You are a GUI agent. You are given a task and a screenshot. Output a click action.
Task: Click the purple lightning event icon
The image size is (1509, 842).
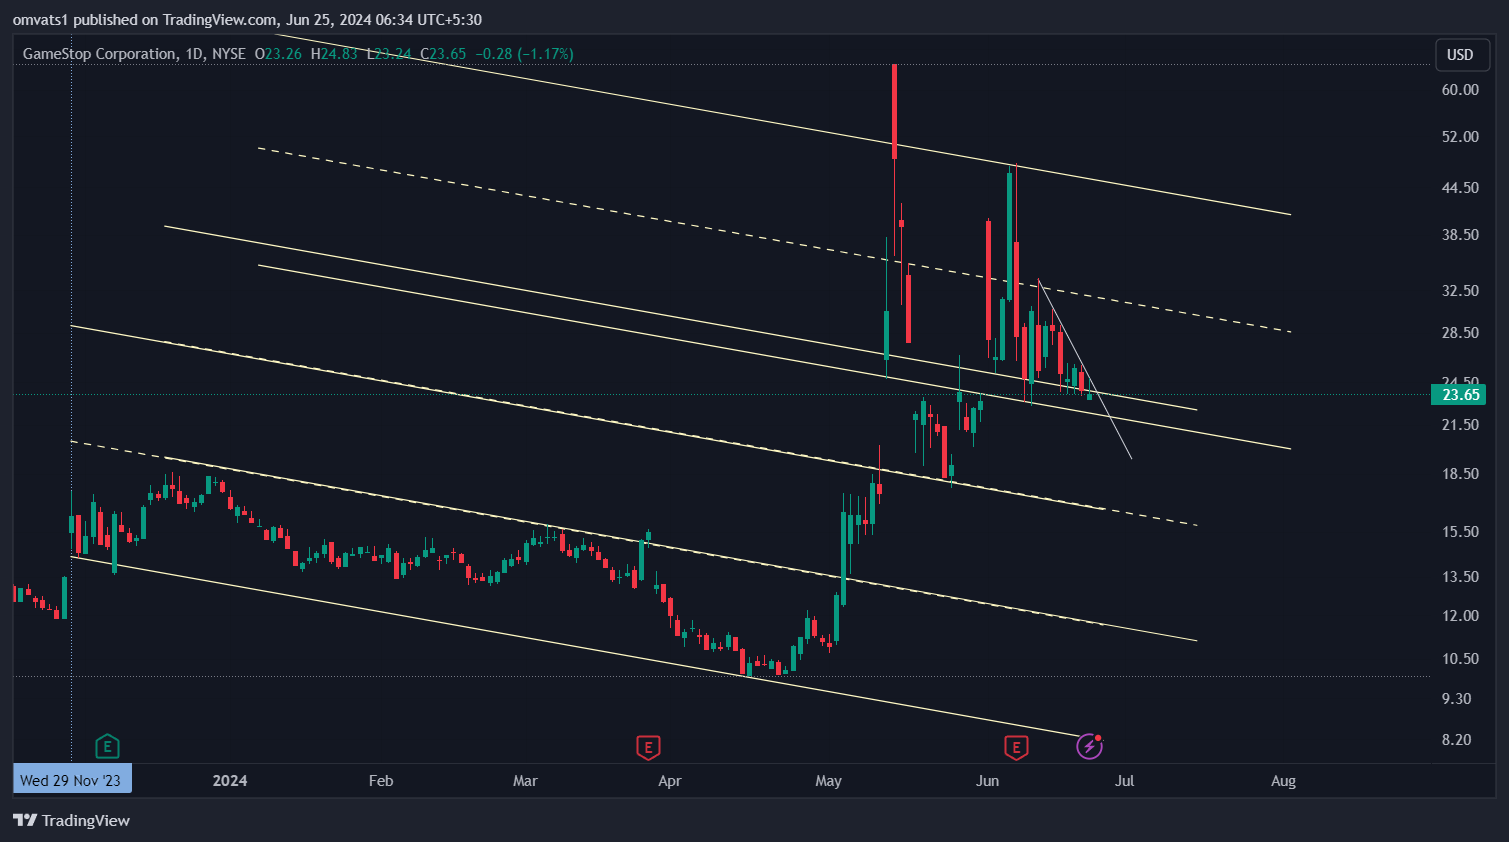[1090, 746]
